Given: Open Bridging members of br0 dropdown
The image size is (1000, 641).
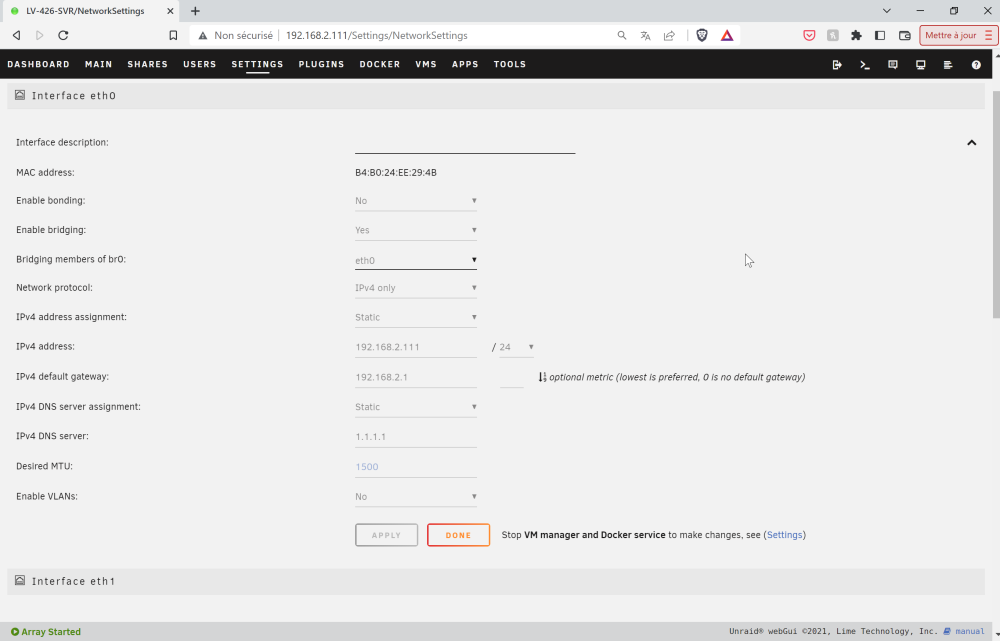Looking at the screenshot, I should click(x=416, y=260).
